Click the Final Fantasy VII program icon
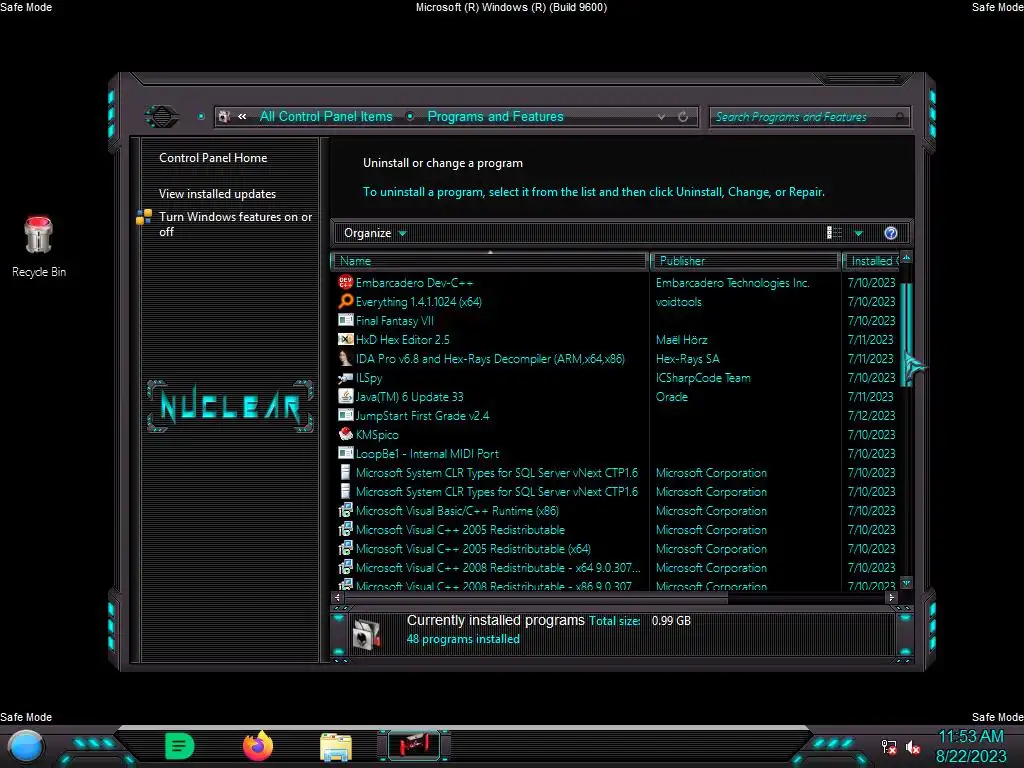 click(x=345, y=320)
